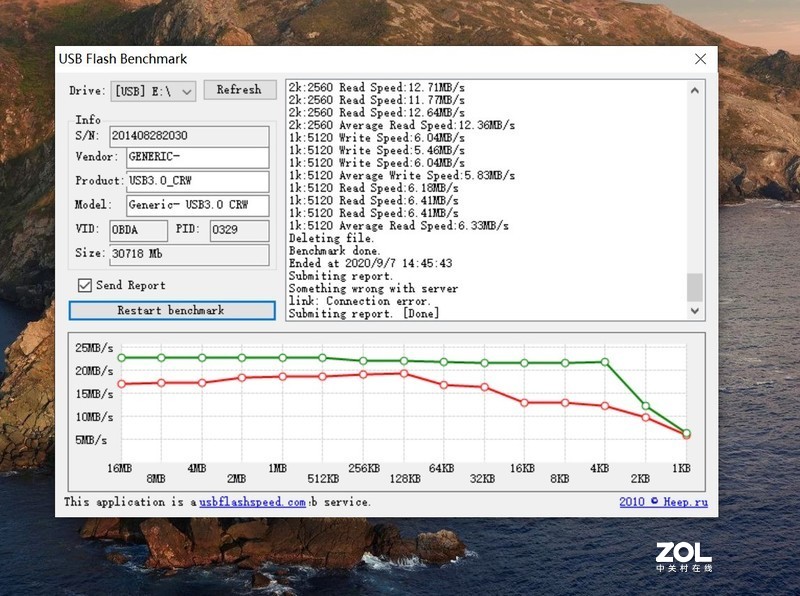Select the Vendor field with GENERIC-
This screenshot has width=800, height=596.
[x=197, y=158]
